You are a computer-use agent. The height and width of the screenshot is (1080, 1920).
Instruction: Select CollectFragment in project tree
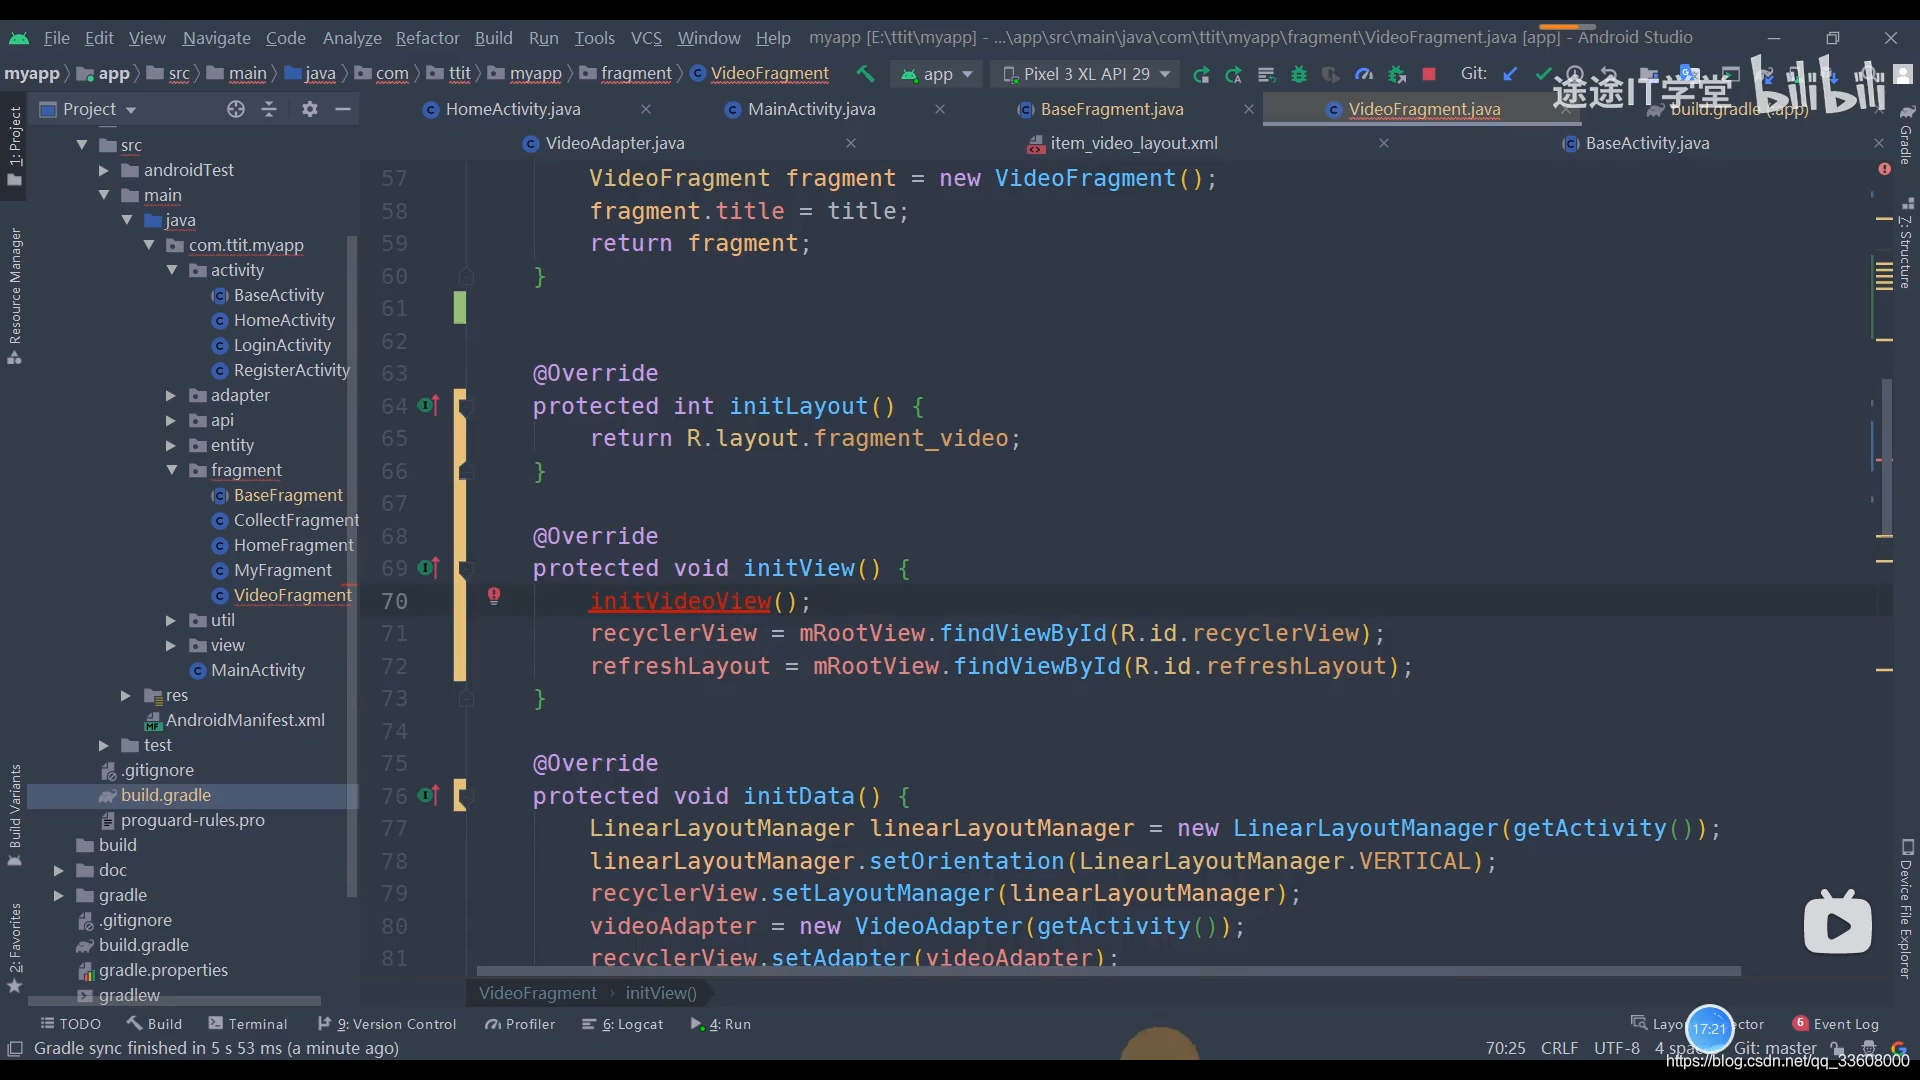tap(295, 520)
